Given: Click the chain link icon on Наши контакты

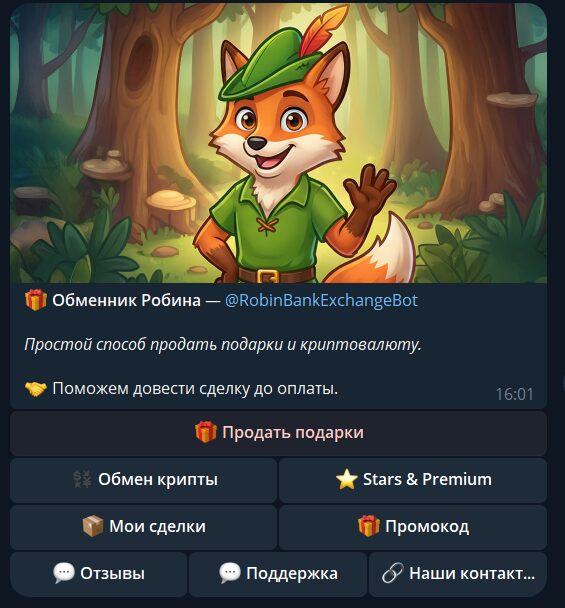Looking at the screenshot, I should tap(392, 573).
